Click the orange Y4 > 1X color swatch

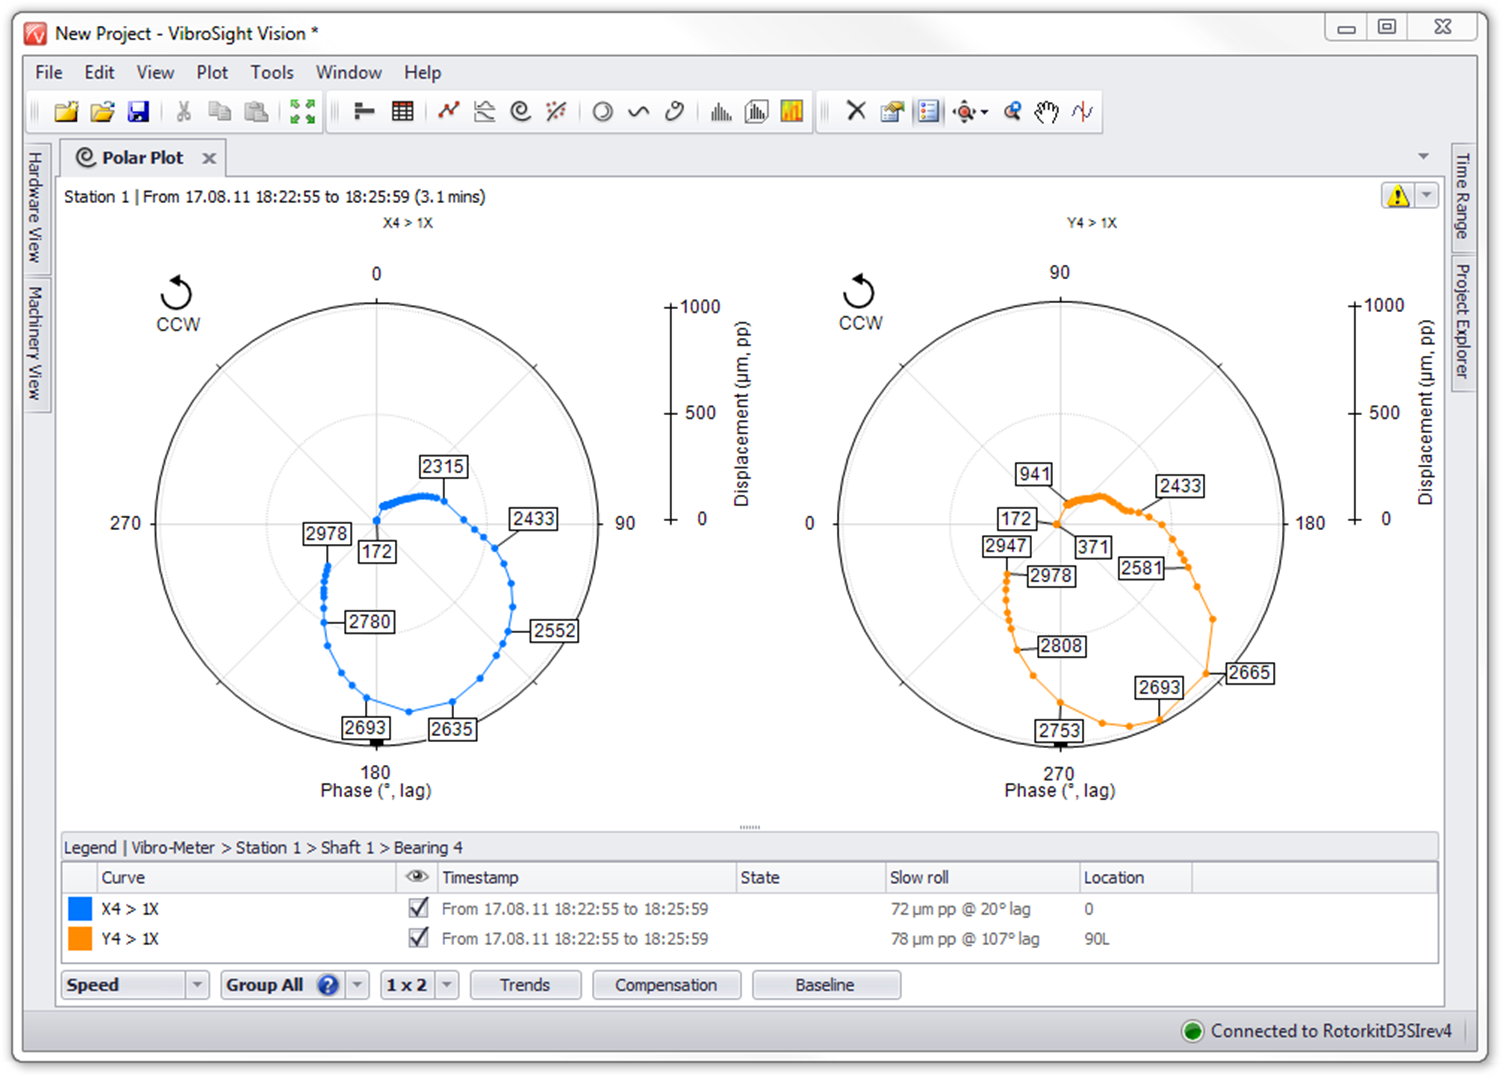pyautogui.click(x=80, y=938)
